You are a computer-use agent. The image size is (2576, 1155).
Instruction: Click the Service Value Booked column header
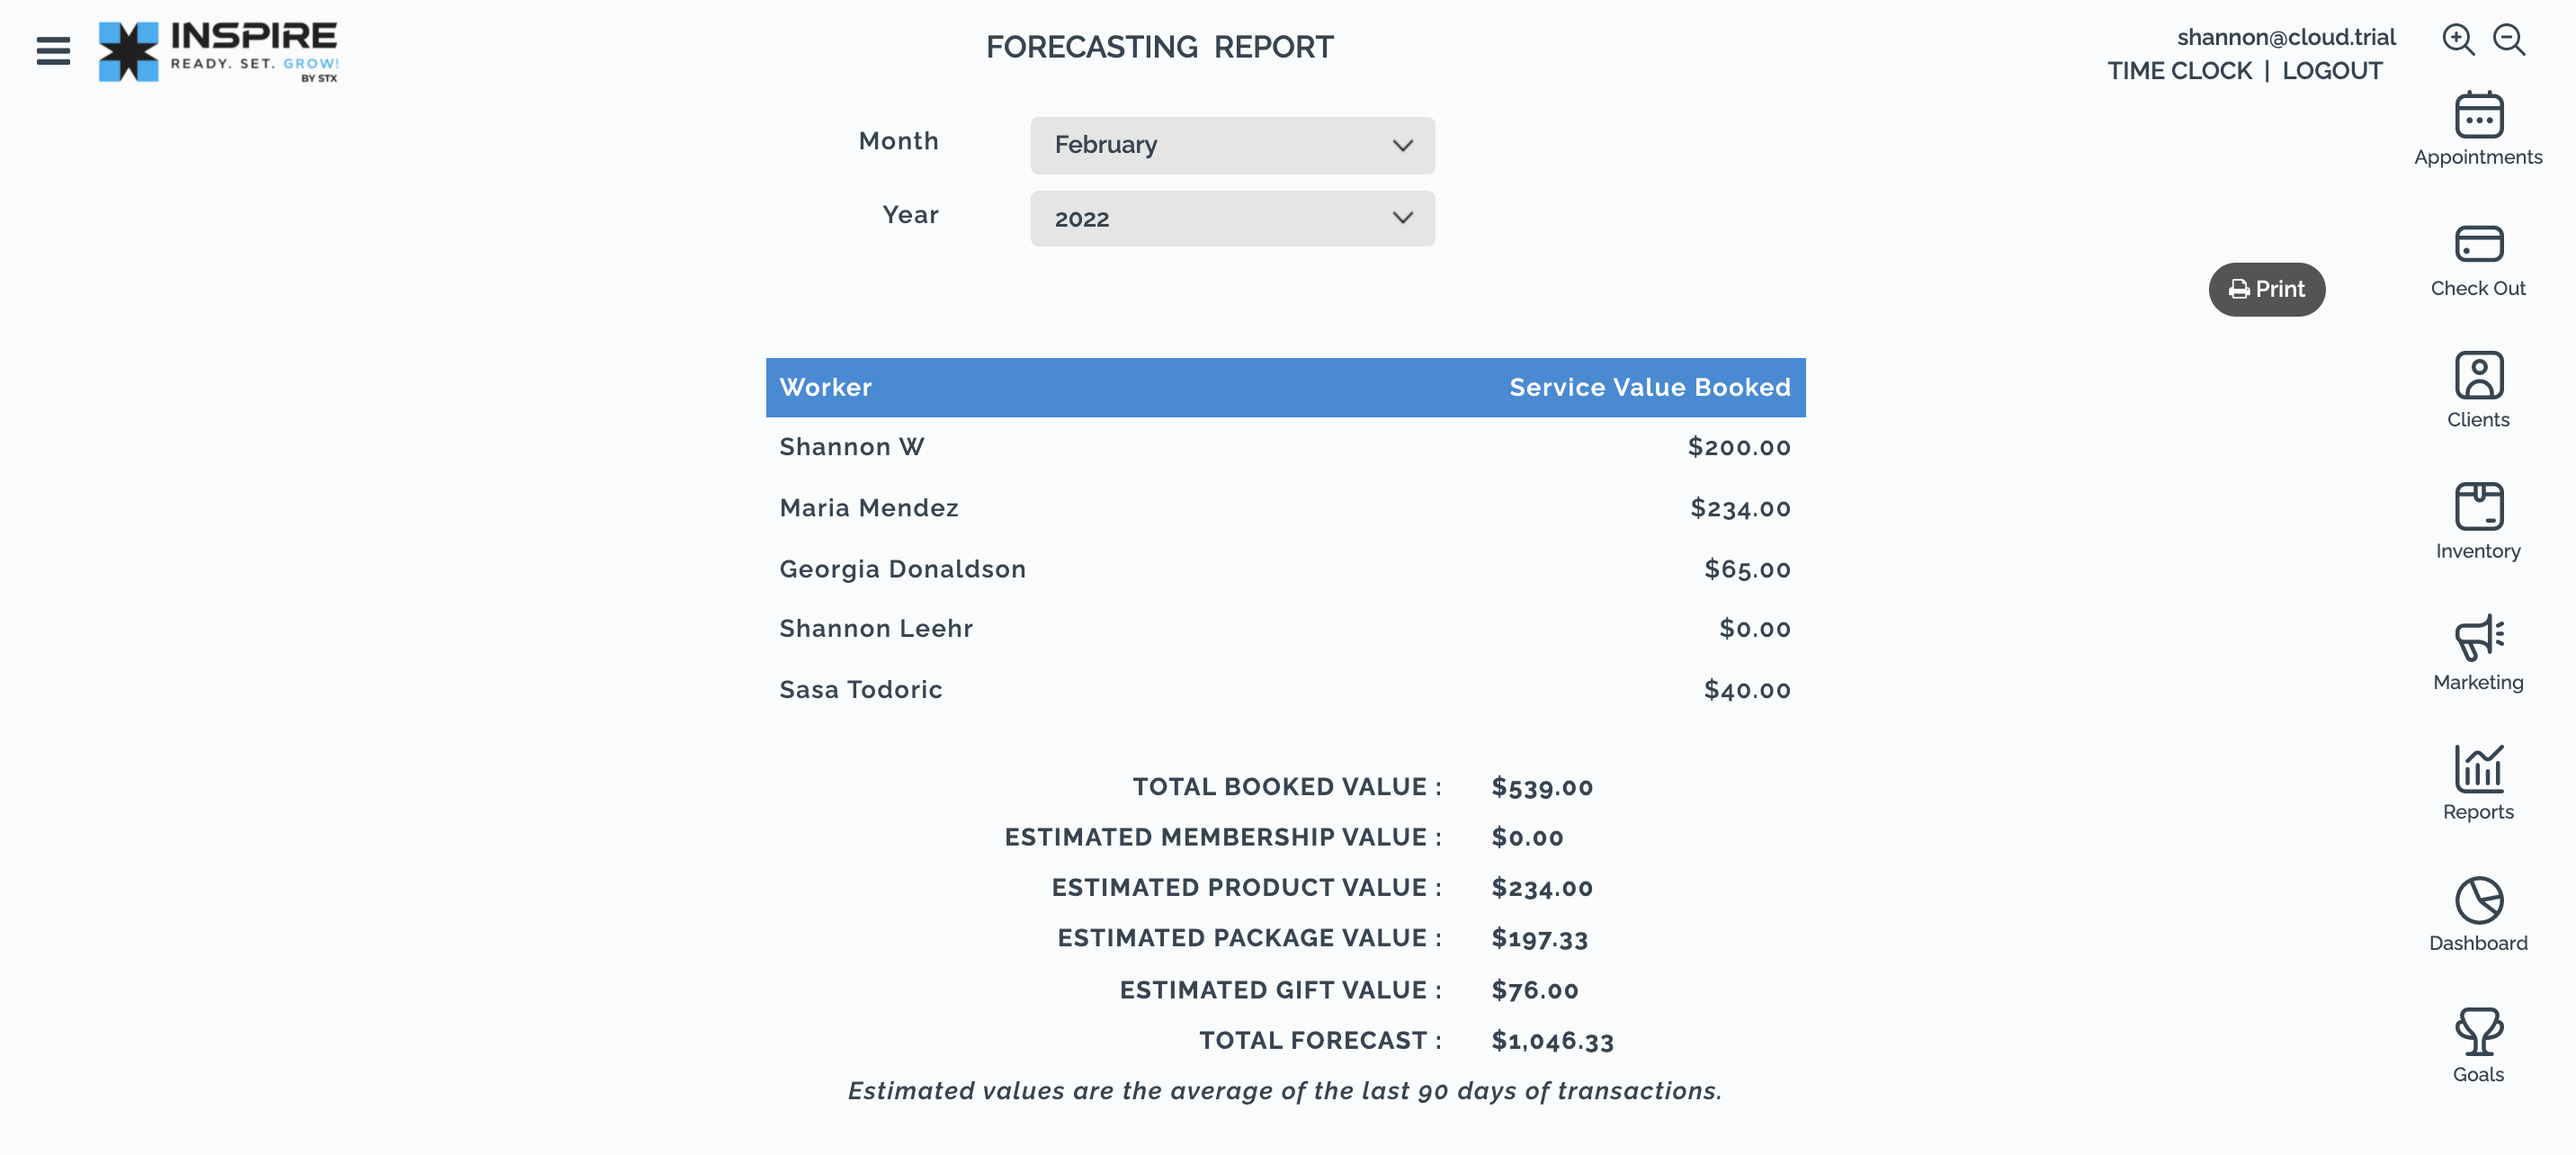(1649, 388)
